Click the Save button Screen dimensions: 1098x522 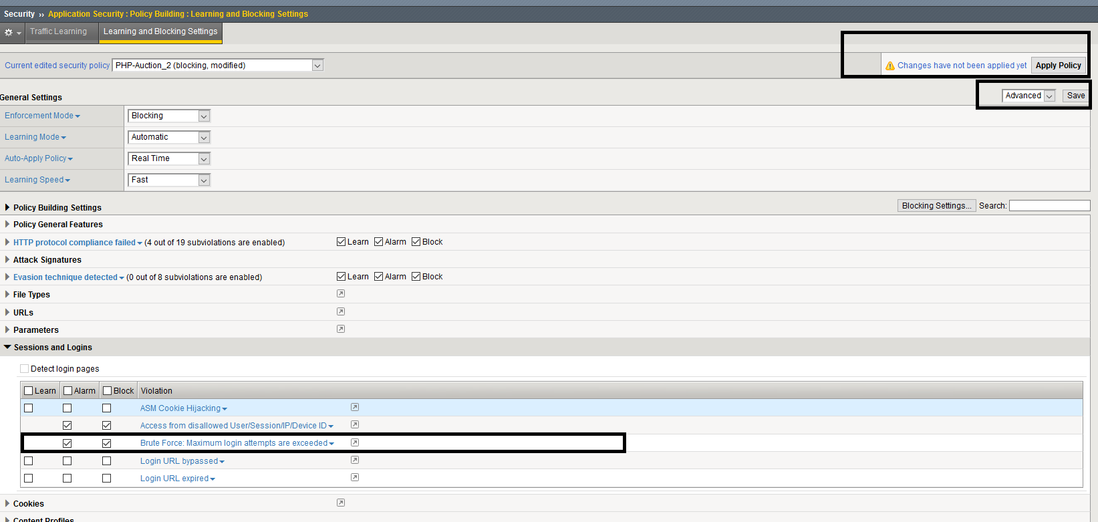coord(1076,96)
